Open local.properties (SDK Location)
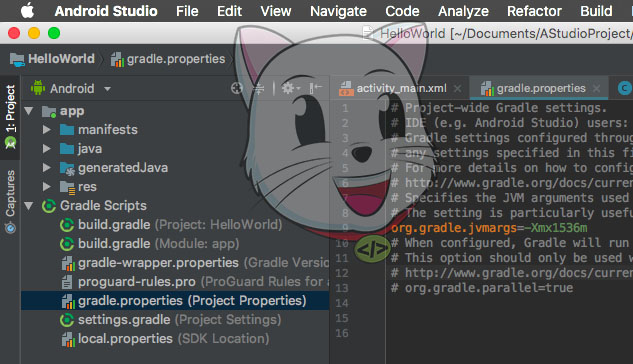 173,339
